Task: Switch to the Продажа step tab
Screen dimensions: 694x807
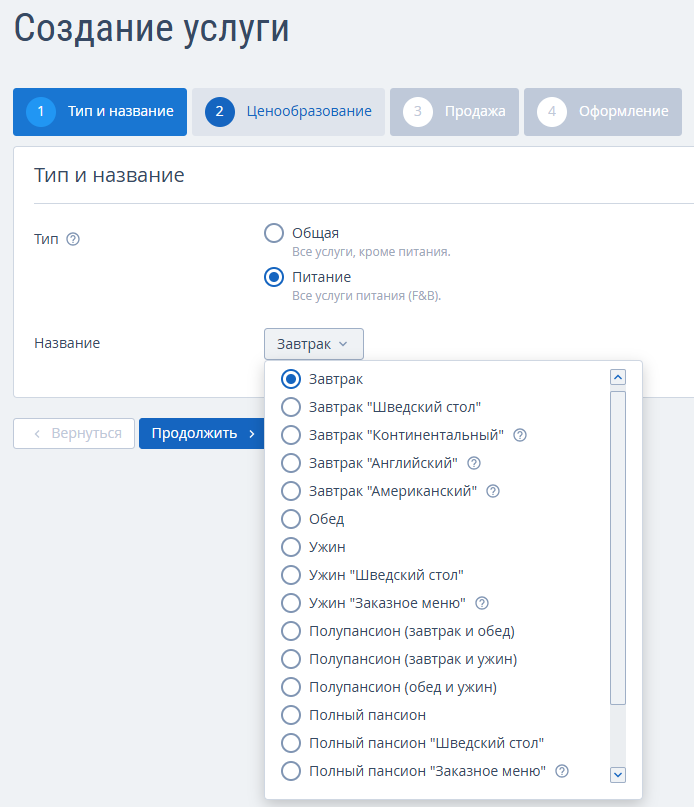Action: pos(454,112)
